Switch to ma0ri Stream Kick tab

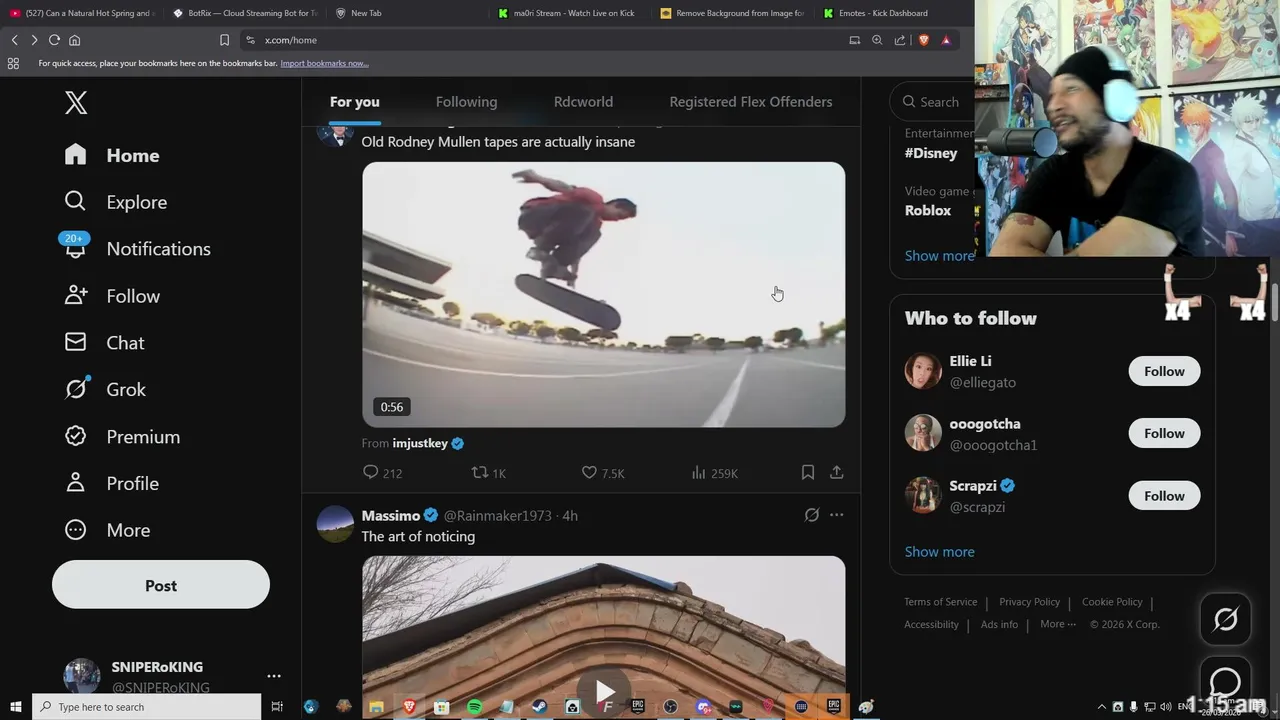[565, 13]
